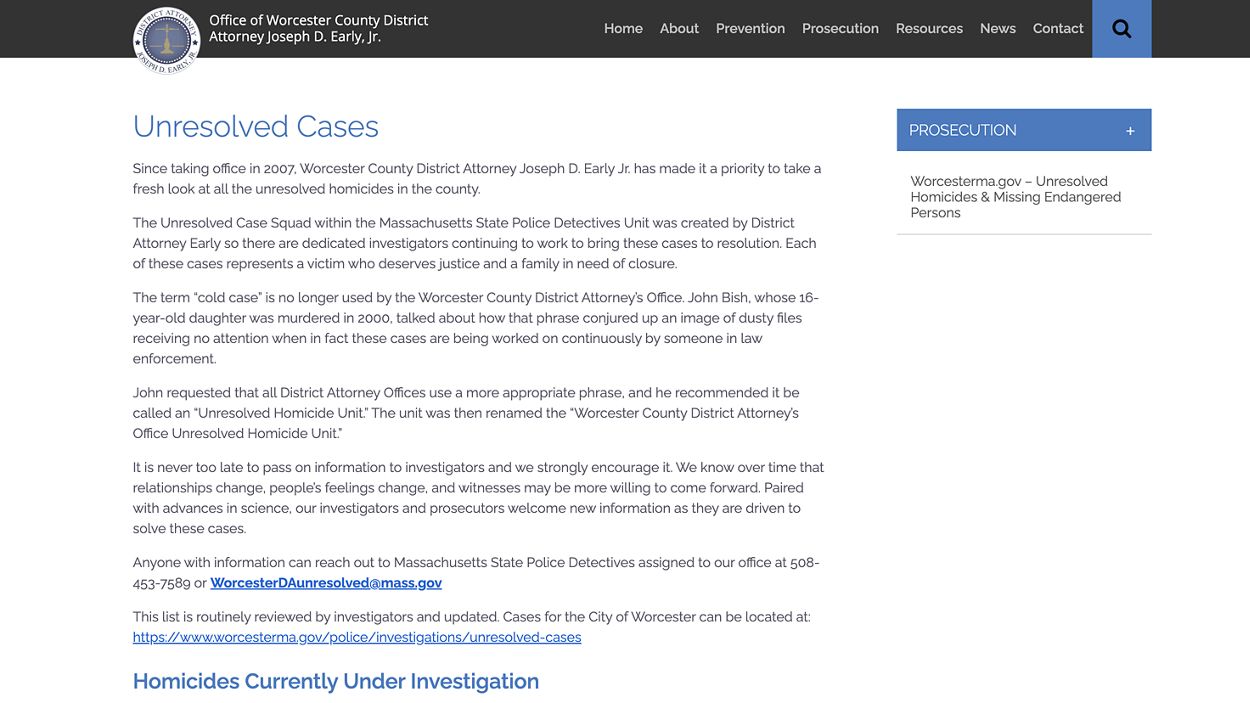Click the "Unresolved Cases" page heading
Viewport: 1250px width, 703px height.
pos(256,126)
